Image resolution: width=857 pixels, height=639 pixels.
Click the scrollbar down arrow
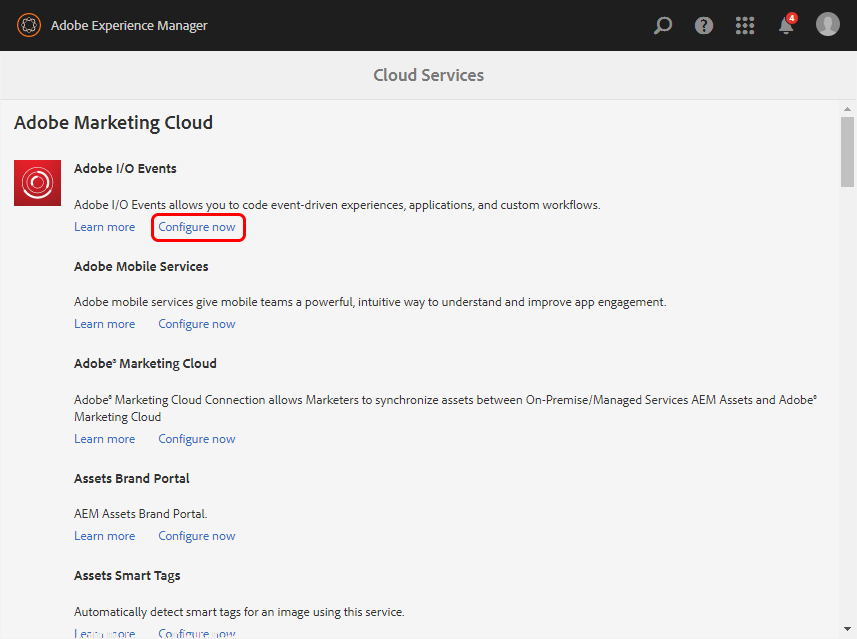[x=847, y=629]
